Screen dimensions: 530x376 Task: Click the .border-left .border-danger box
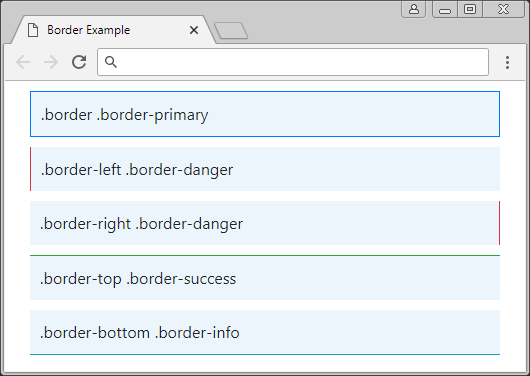(x=265, y=169)
